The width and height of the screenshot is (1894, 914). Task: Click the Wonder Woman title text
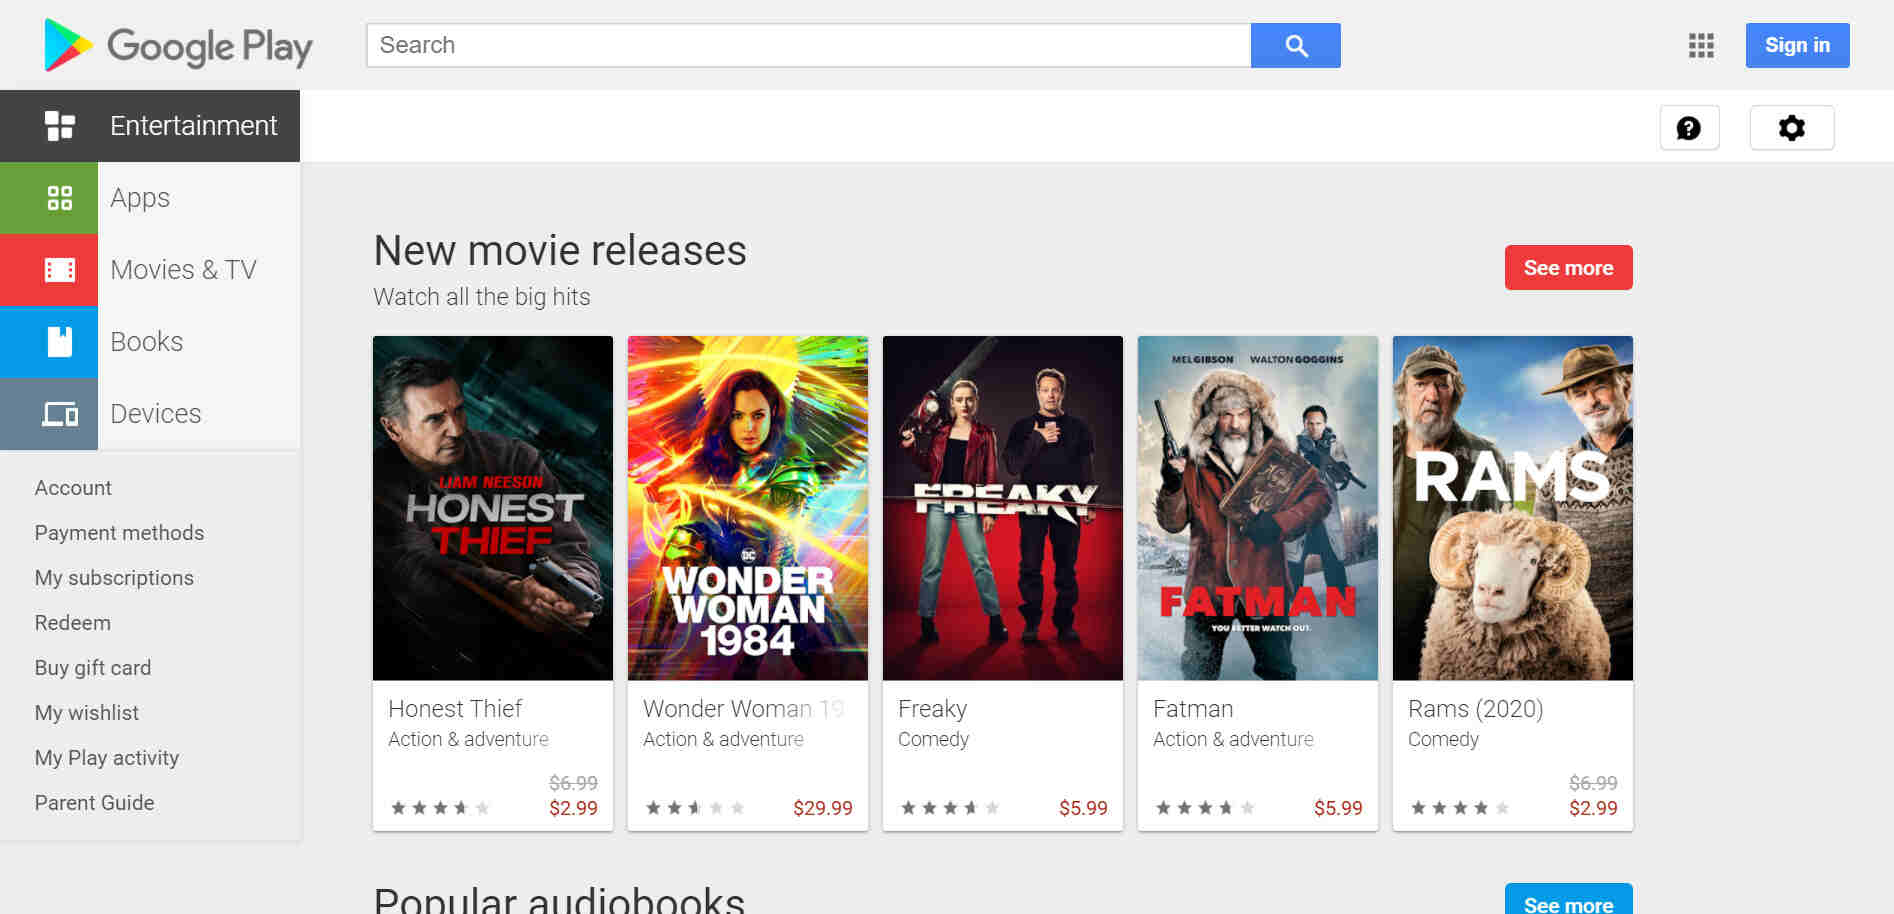(x=744, y=709)
